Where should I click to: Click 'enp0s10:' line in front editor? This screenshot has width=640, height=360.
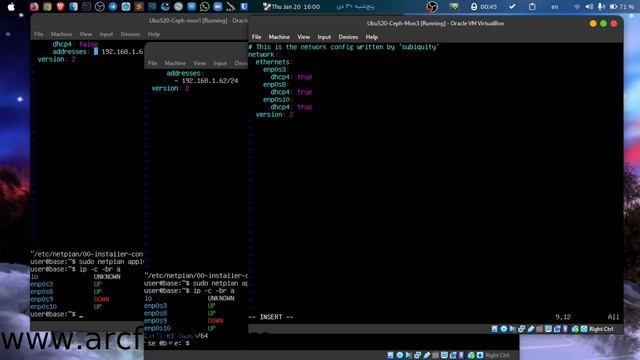pos(277,99)
